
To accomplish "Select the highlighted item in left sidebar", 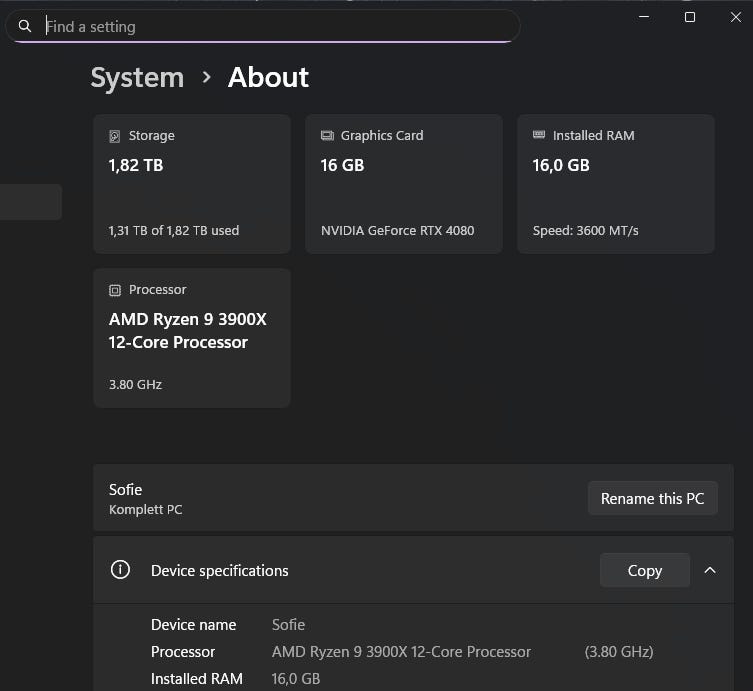I will tap(30, 202).
